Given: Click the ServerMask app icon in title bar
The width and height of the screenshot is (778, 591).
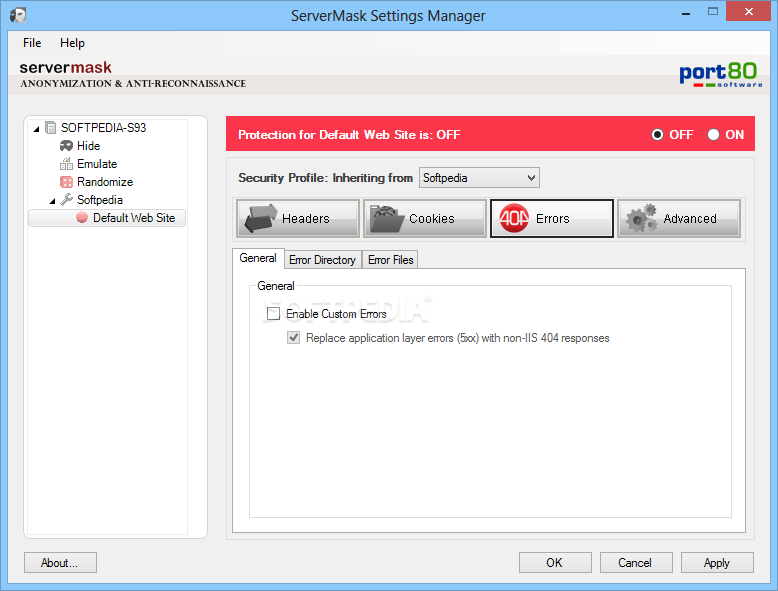Looking at the screenshot, I should (x=18, y=15).
